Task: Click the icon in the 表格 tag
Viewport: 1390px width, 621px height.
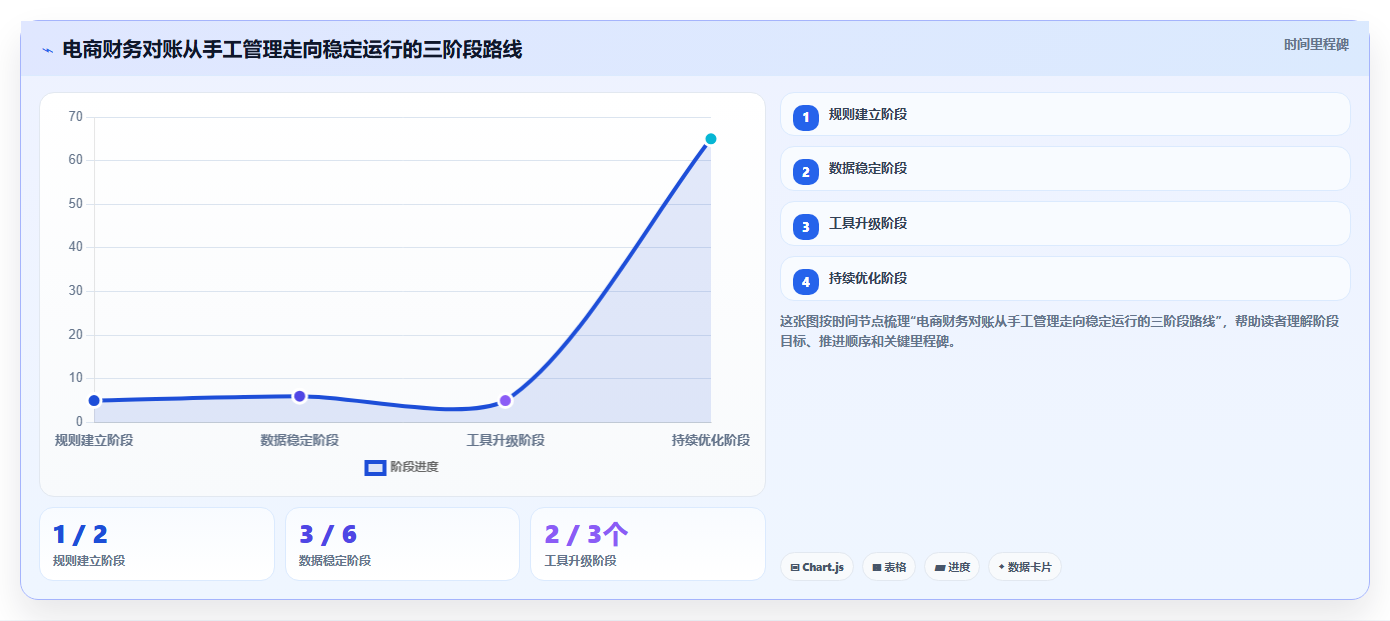Action: [877, 568]
